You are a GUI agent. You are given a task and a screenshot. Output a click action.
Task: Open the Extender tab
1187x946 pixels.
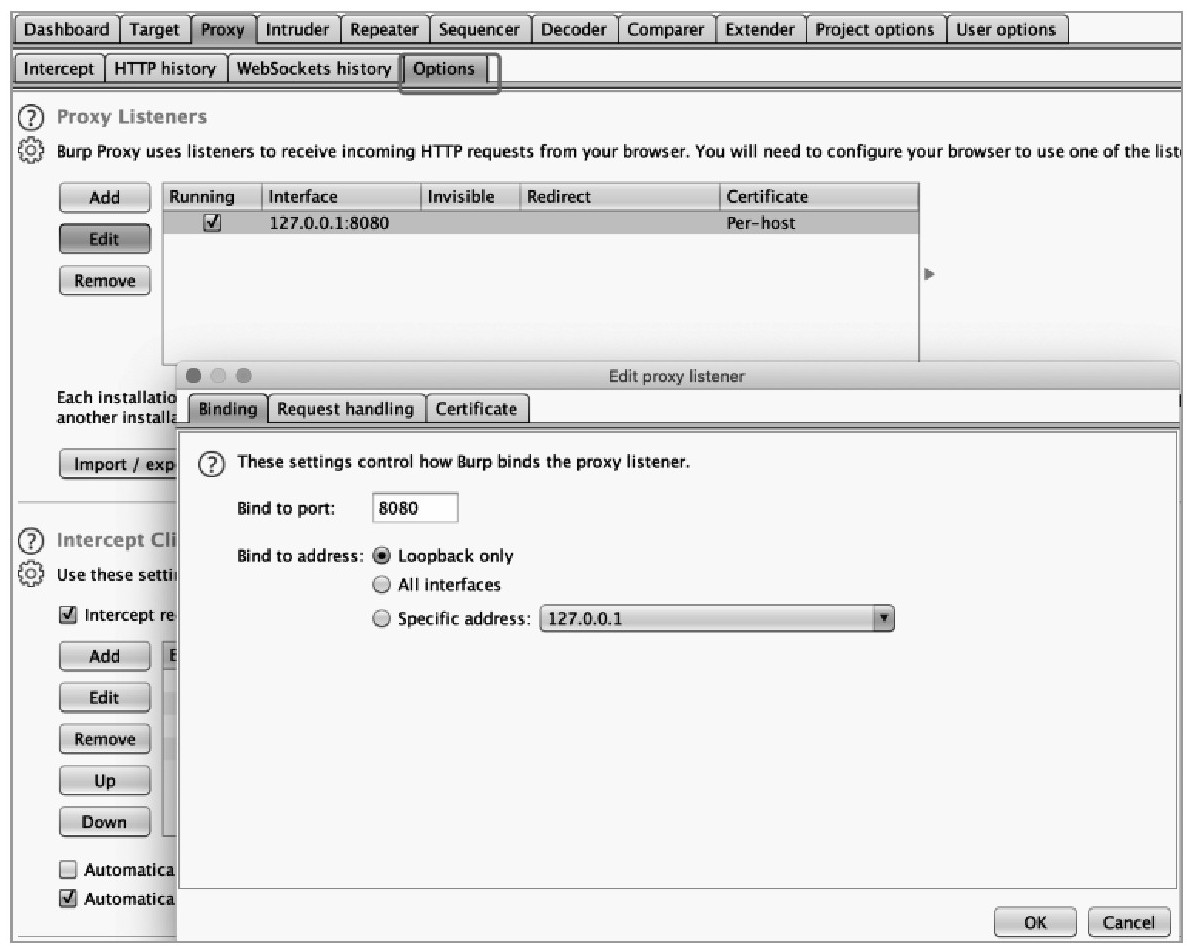(760, 30)
